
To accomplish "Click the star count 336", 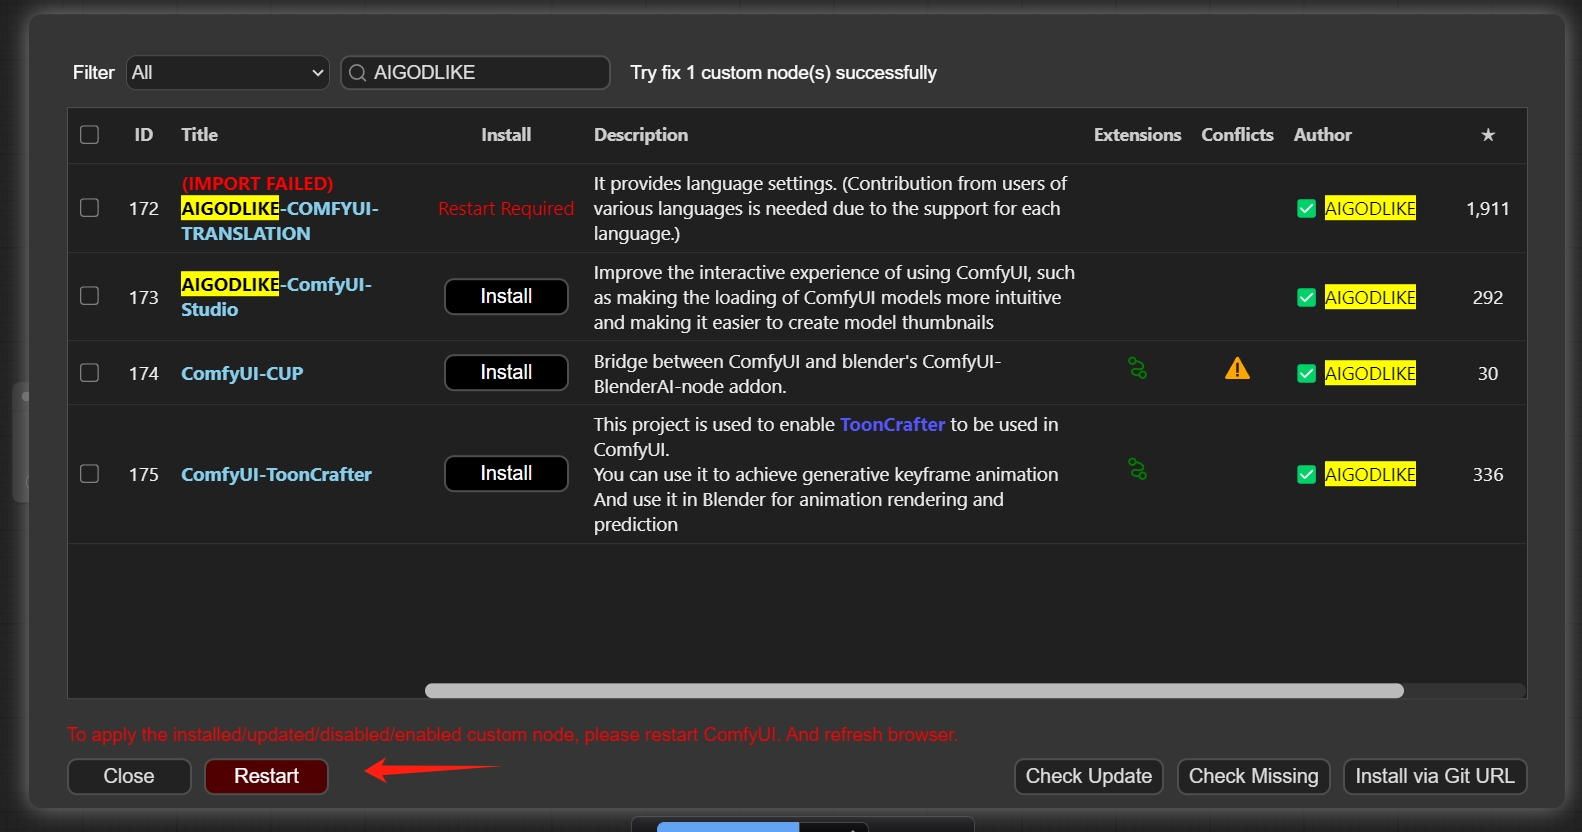I will click(1488, 475).
